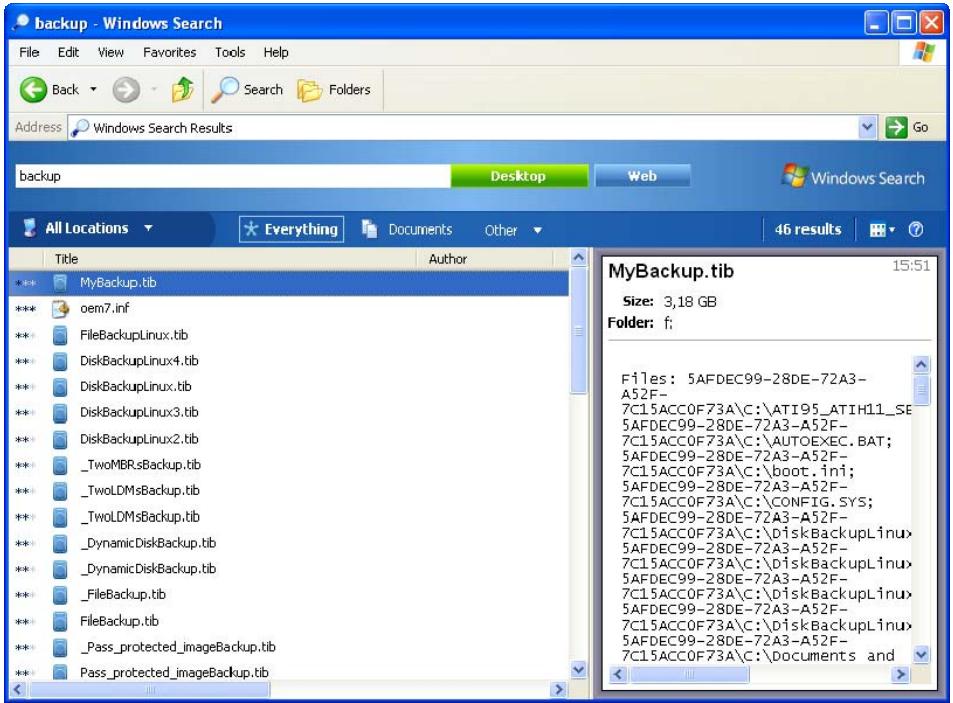Screen dimensions: 953x703
Task: Select the Everything filter
Action: click(x=291, y=229)
